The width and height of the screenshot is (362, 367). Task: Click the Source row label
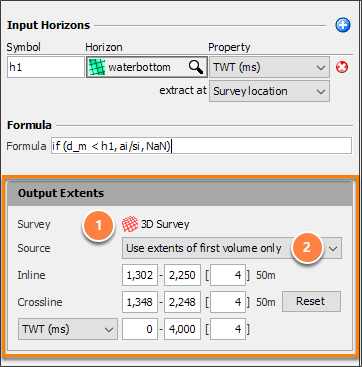coord(34,248)
